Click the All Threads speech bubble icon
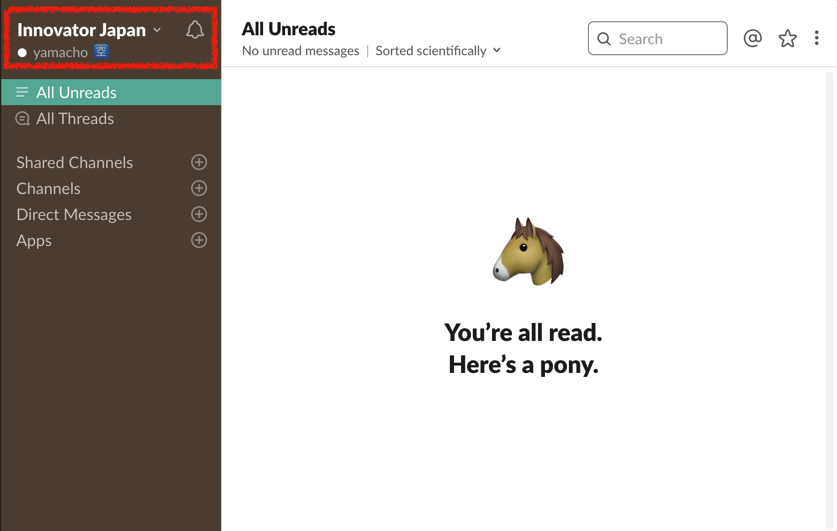Viewport: 837px width, 531px height. pos(22,118)
